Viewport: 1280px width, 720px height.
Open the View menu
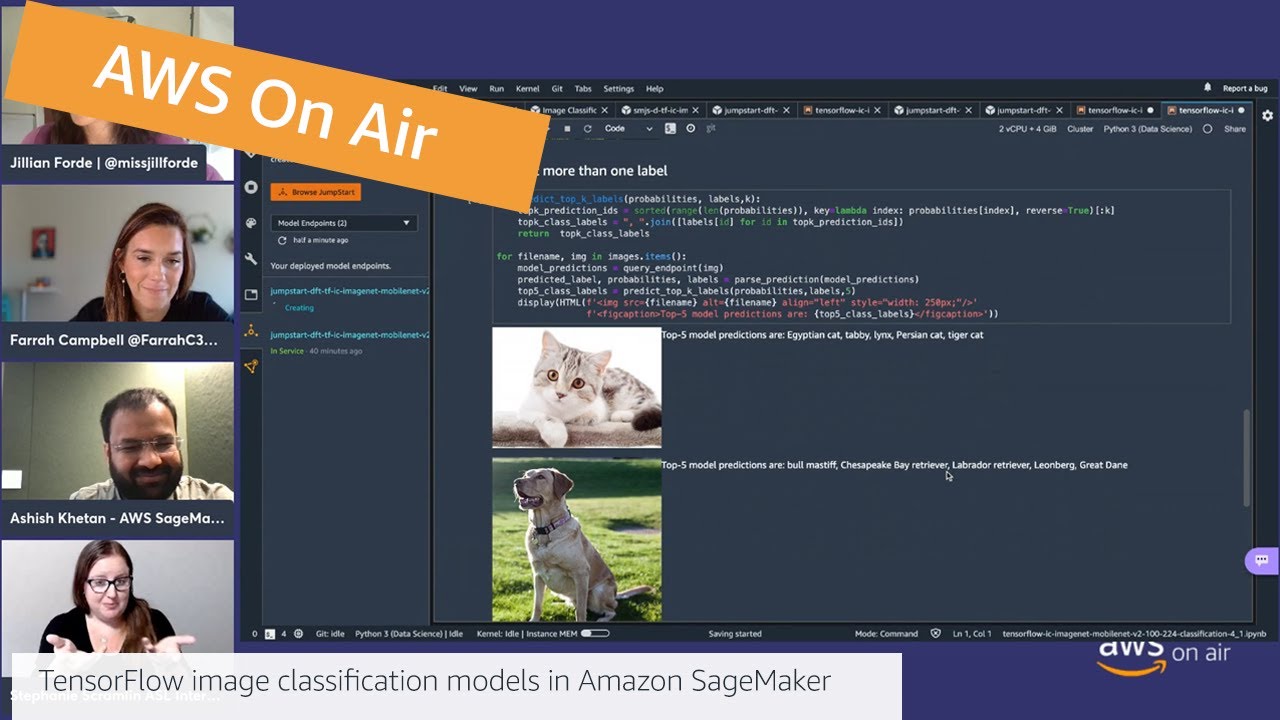468,89
